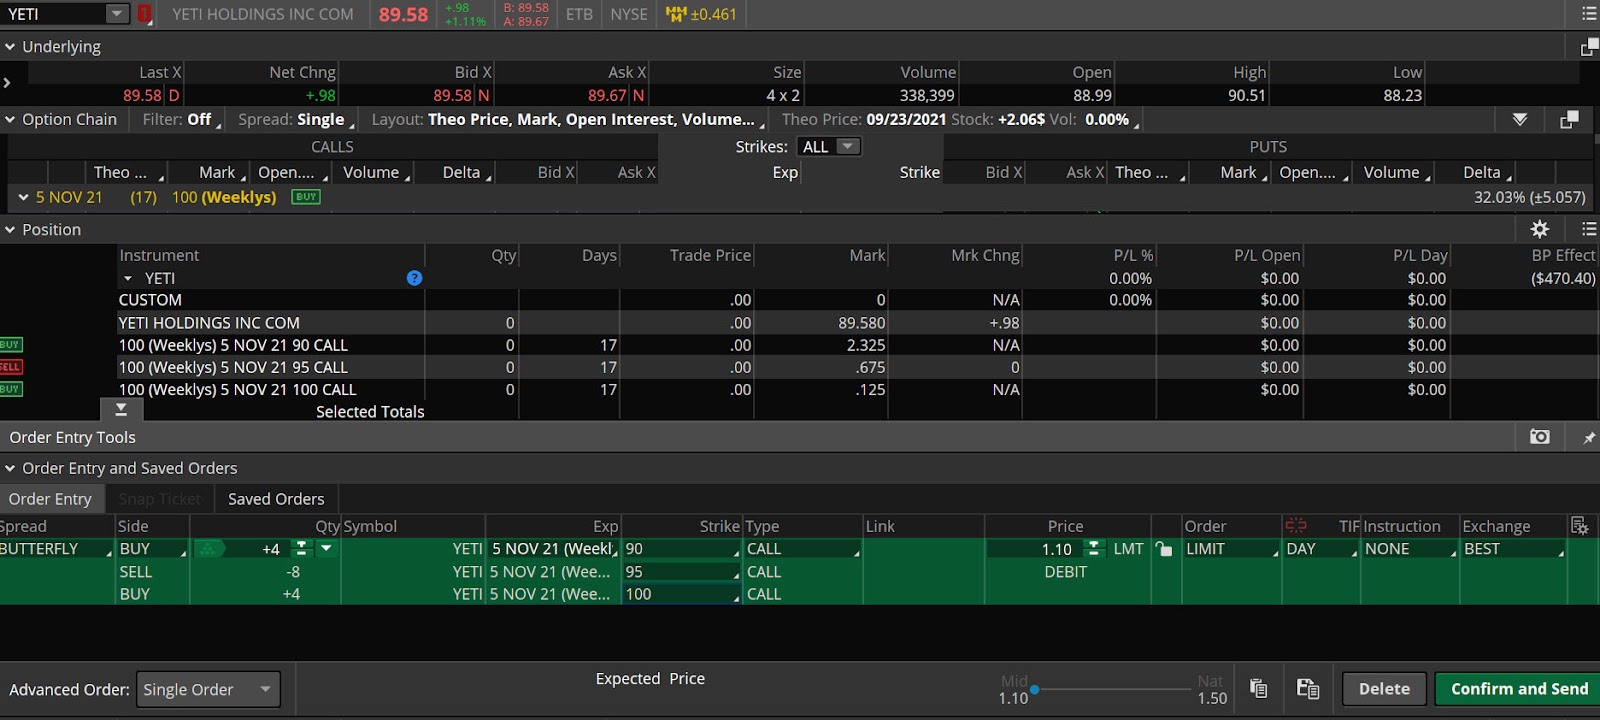The width and height of the screenshot is (1600, 720).
Task: Click the BUY tag beside 100 CALL
Action: pyautogui.click(x=10, y=389)
